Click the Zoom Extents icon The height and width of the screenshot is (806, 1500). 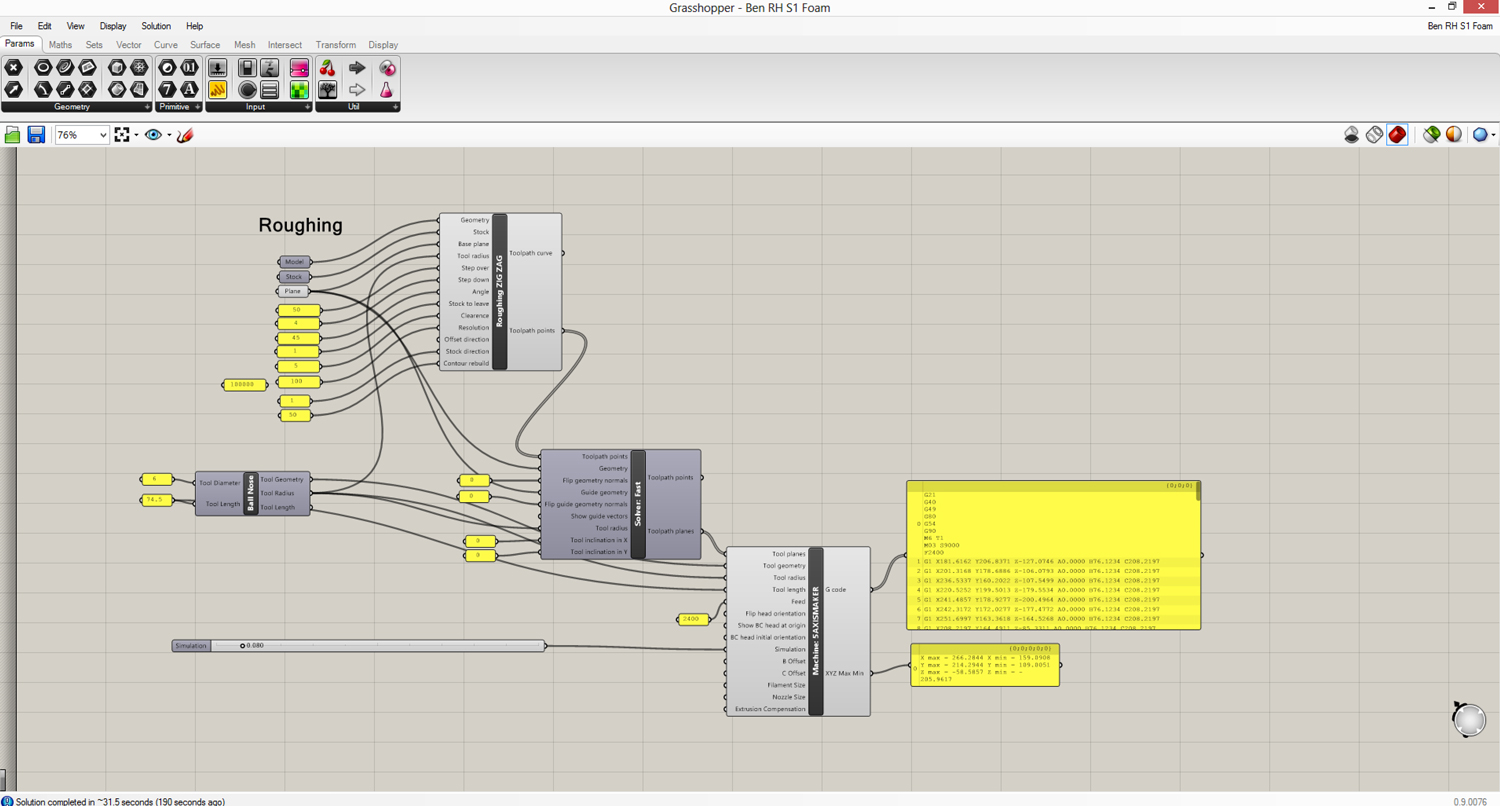(122, 135)
